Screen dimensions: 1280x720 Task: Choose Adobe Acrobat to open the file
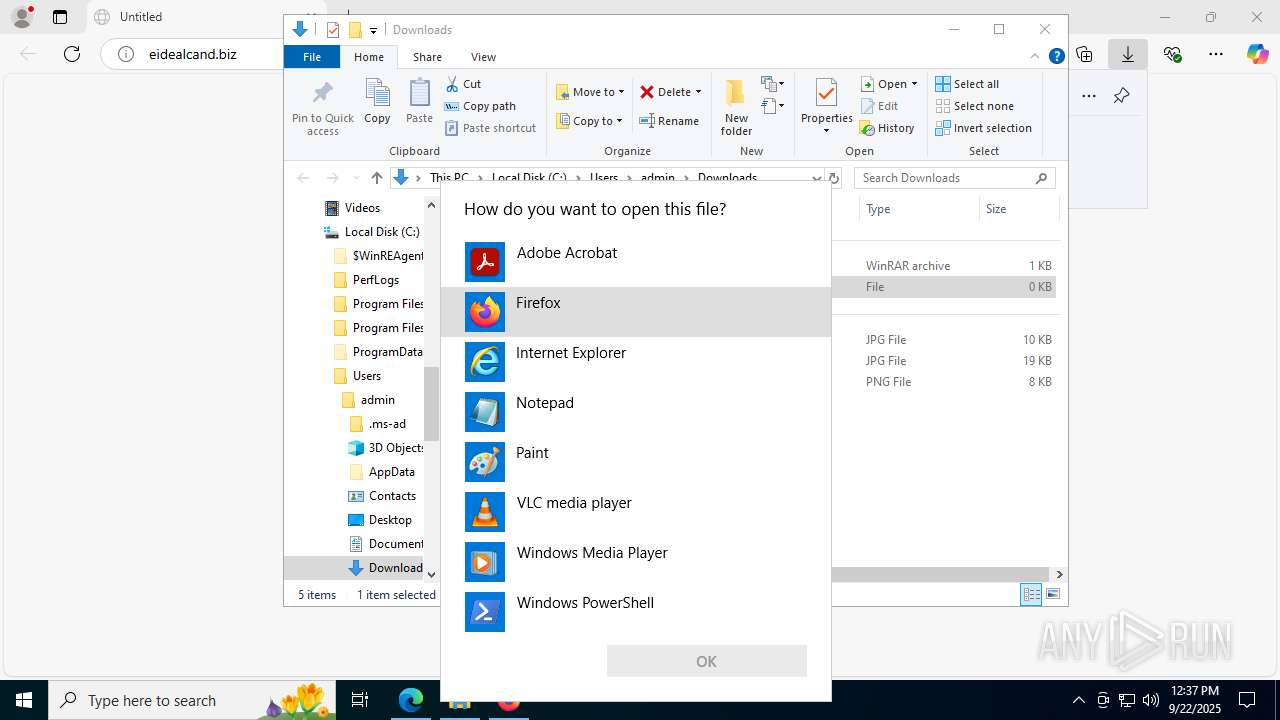point(635,262)
